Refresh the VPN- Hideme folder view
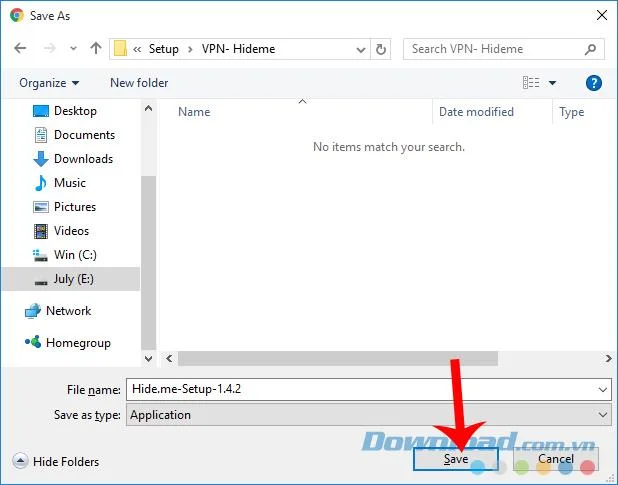Viewport: 618px width, 485px height. click(381, 49)
